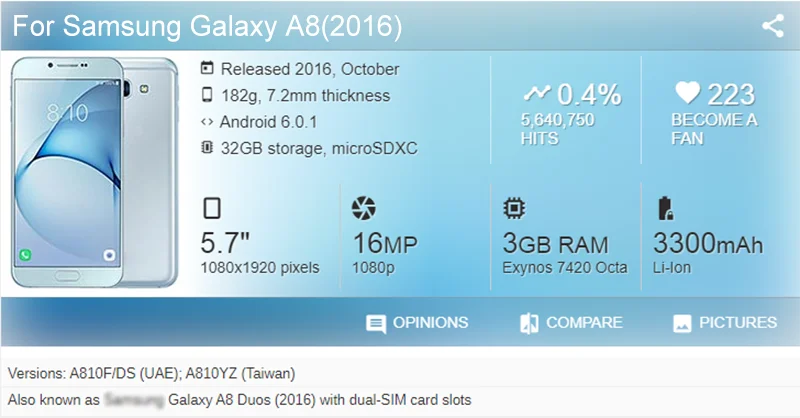The image size is (800, 418).
Task: Click the 5,640,750 hits counter
Action: tap(558, 120)
